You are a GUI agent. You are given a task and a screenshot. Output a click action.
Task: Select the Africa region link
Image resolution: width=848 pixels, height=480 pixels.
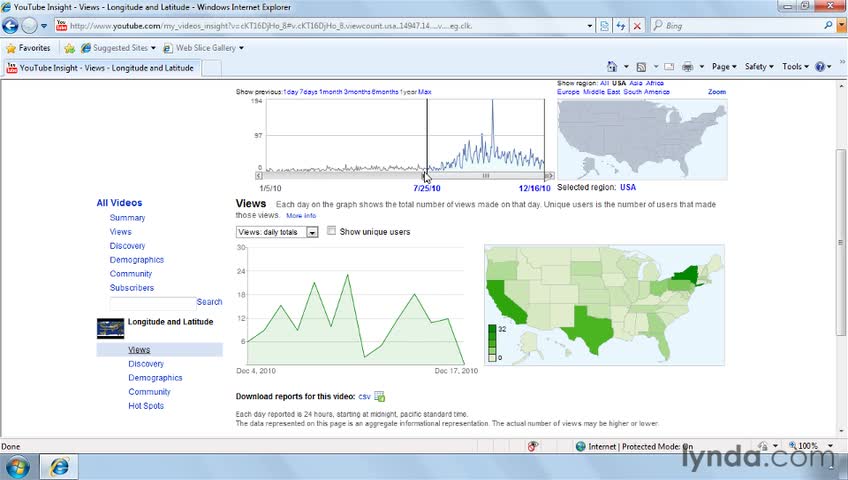tap(654, 83)
